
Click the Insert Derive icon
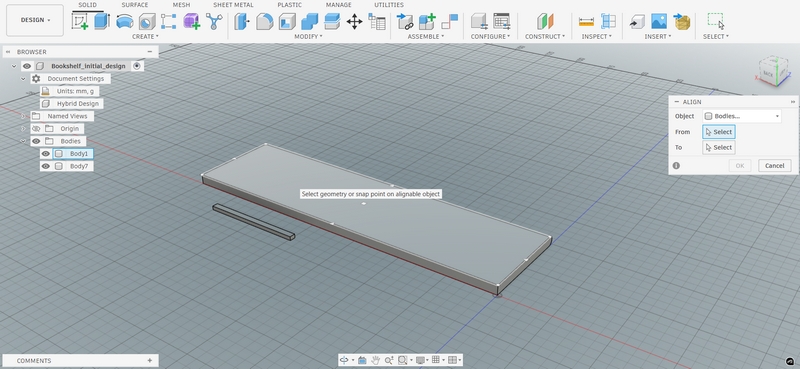[636, 21]
